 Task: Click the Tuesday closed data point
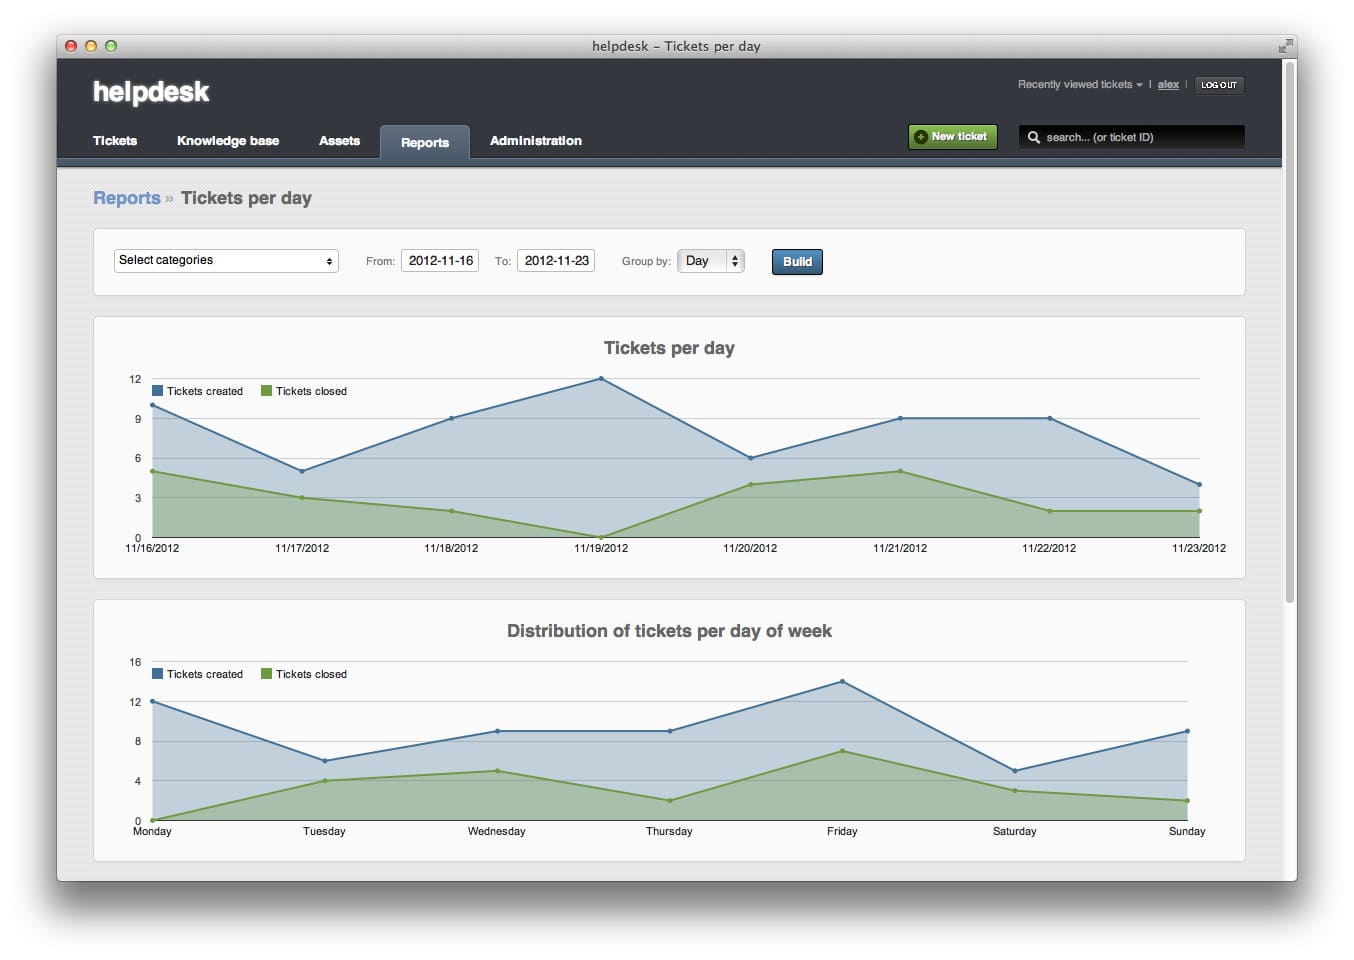coord(325,781)
